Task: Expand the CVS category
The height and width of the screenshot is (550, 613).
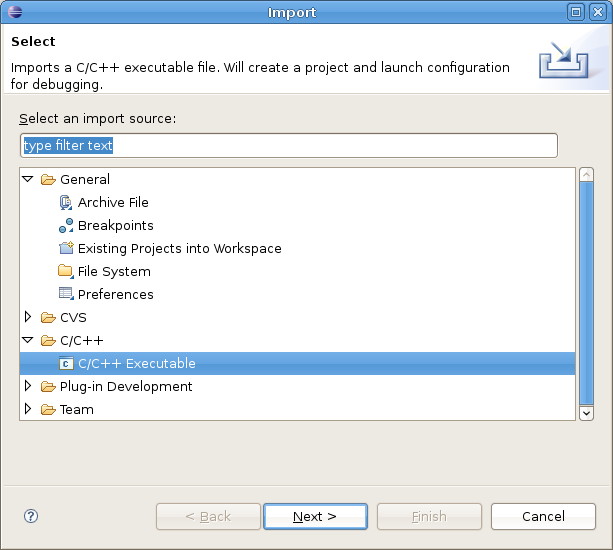Action: pos(28,317)
